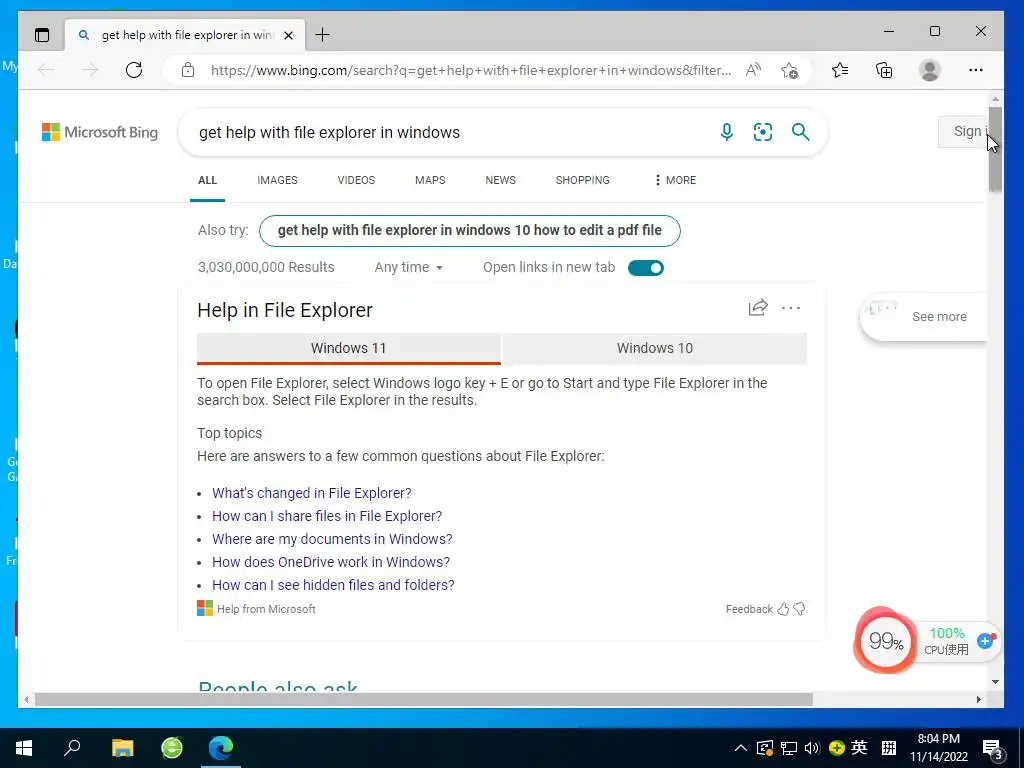
Task: Add this page to favorites
Action: [790, 70]
